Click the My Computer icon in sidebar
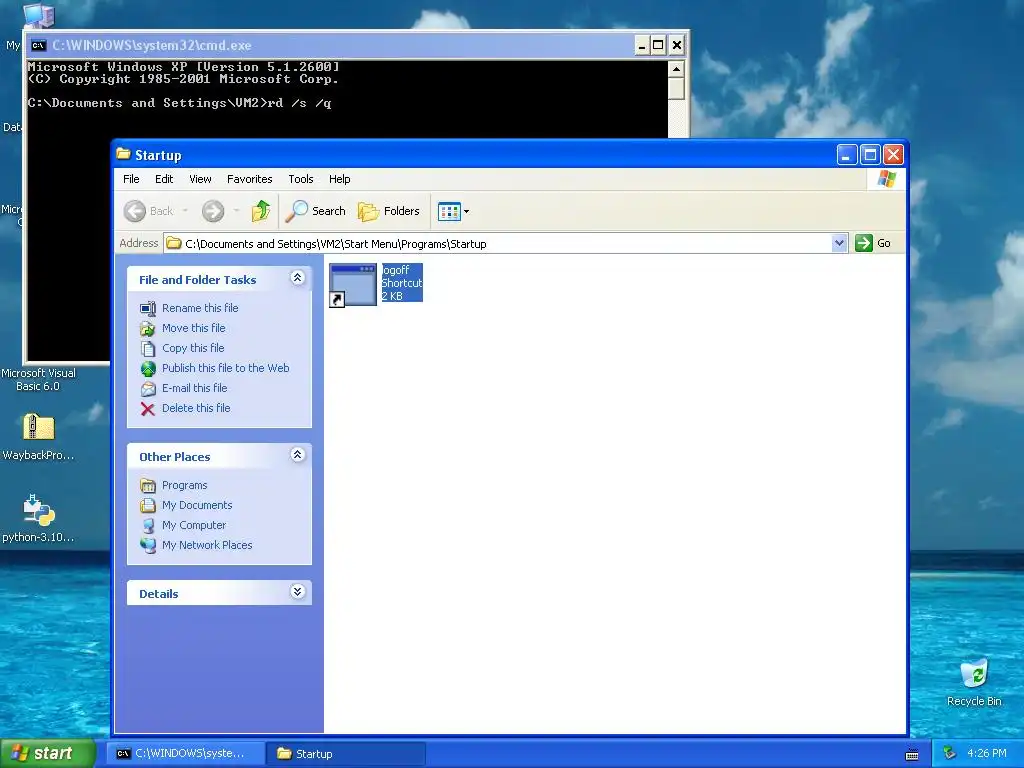The image size is (1024, 768). point(148,526)
